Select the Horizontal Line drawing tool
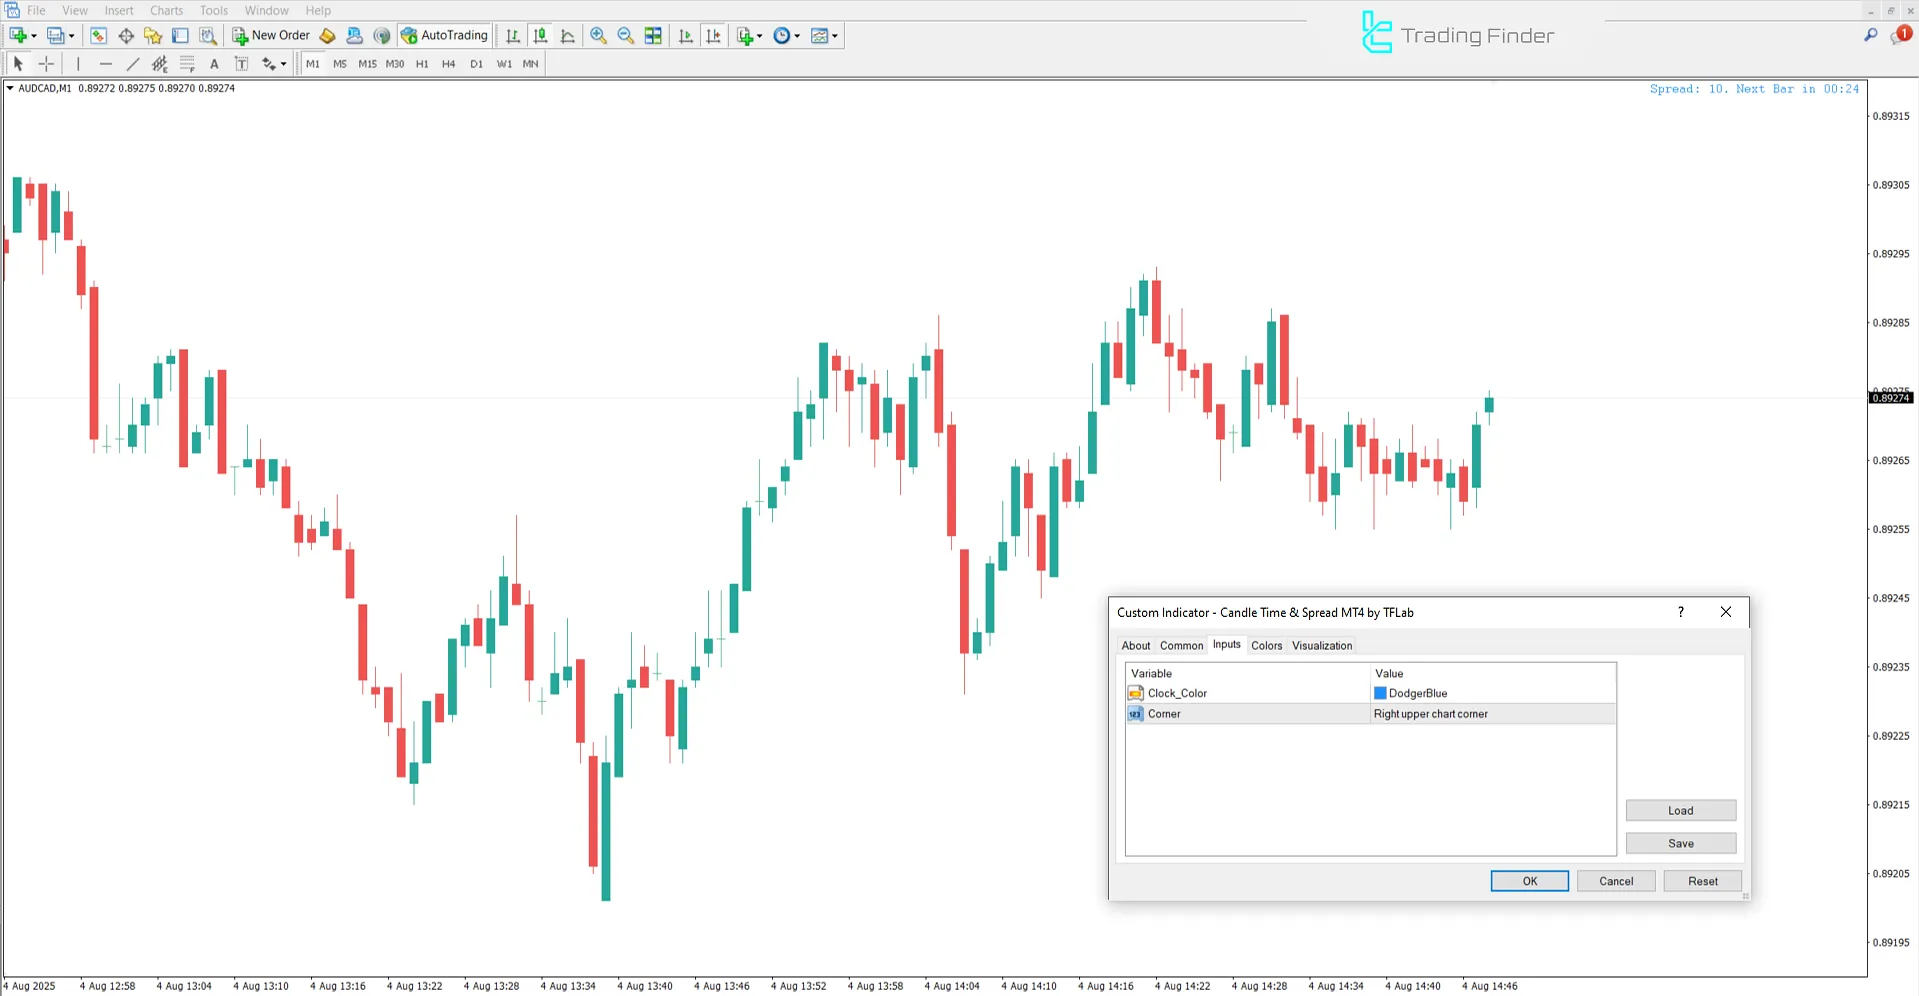1919x996 pixels. point(105,64)
